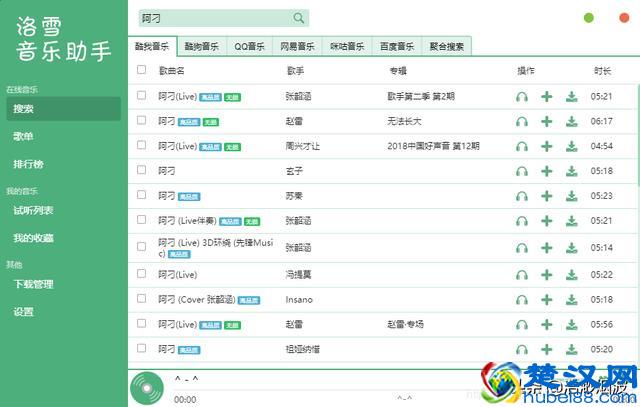Add 玄子's song with plus icon

[547, 171]
